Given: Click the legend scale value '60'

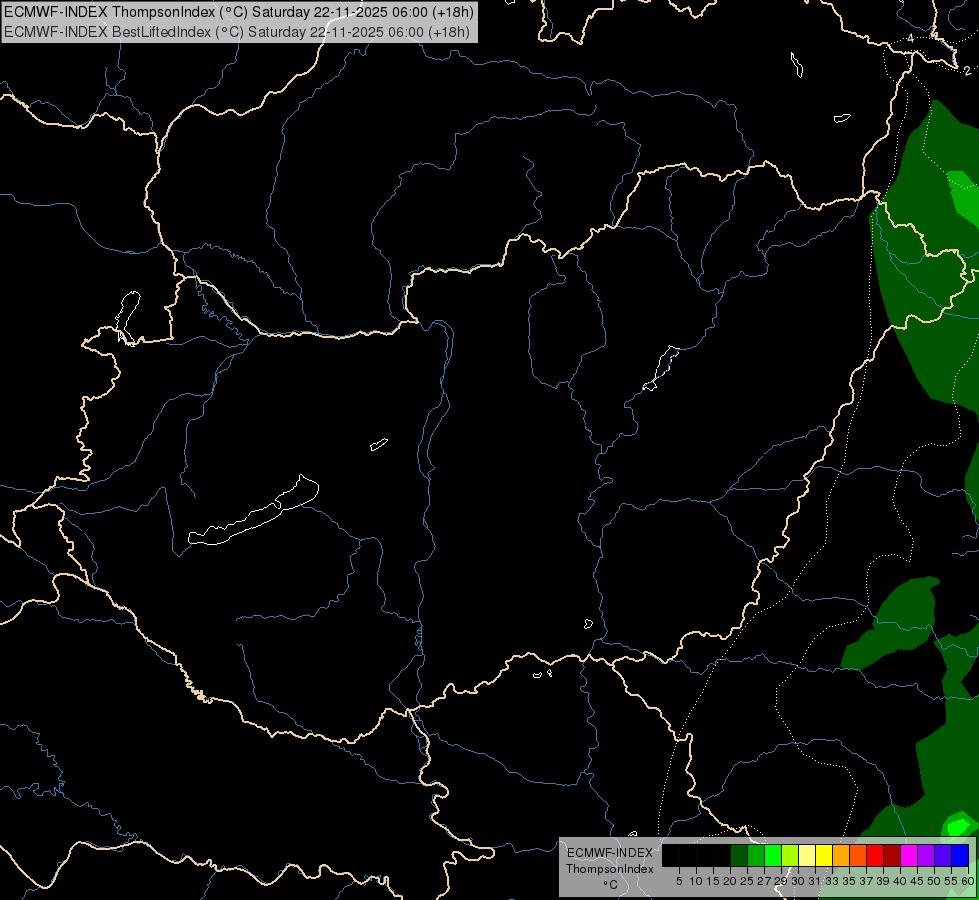Looking at the screenshot, I should coord(968,881).
